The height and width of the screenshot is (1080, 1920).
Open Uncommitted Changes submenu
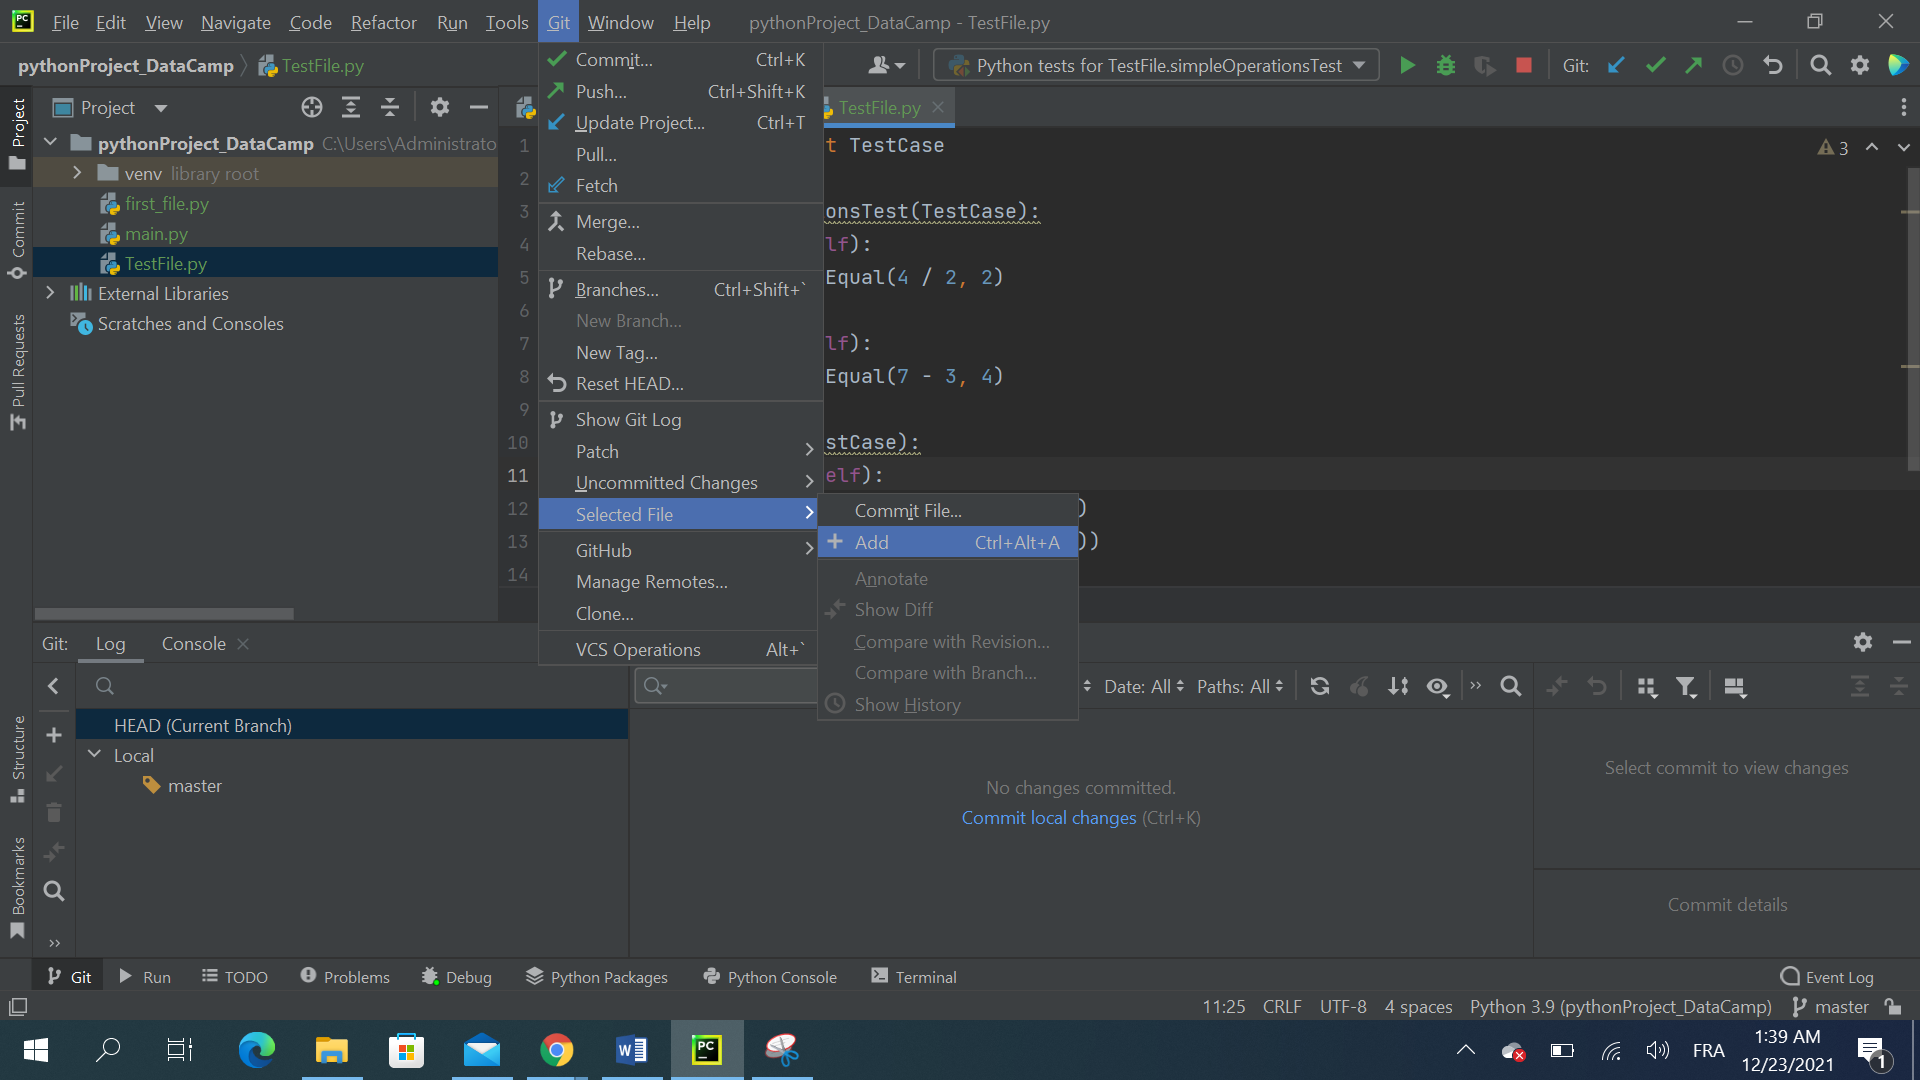(x=680, y=483)
